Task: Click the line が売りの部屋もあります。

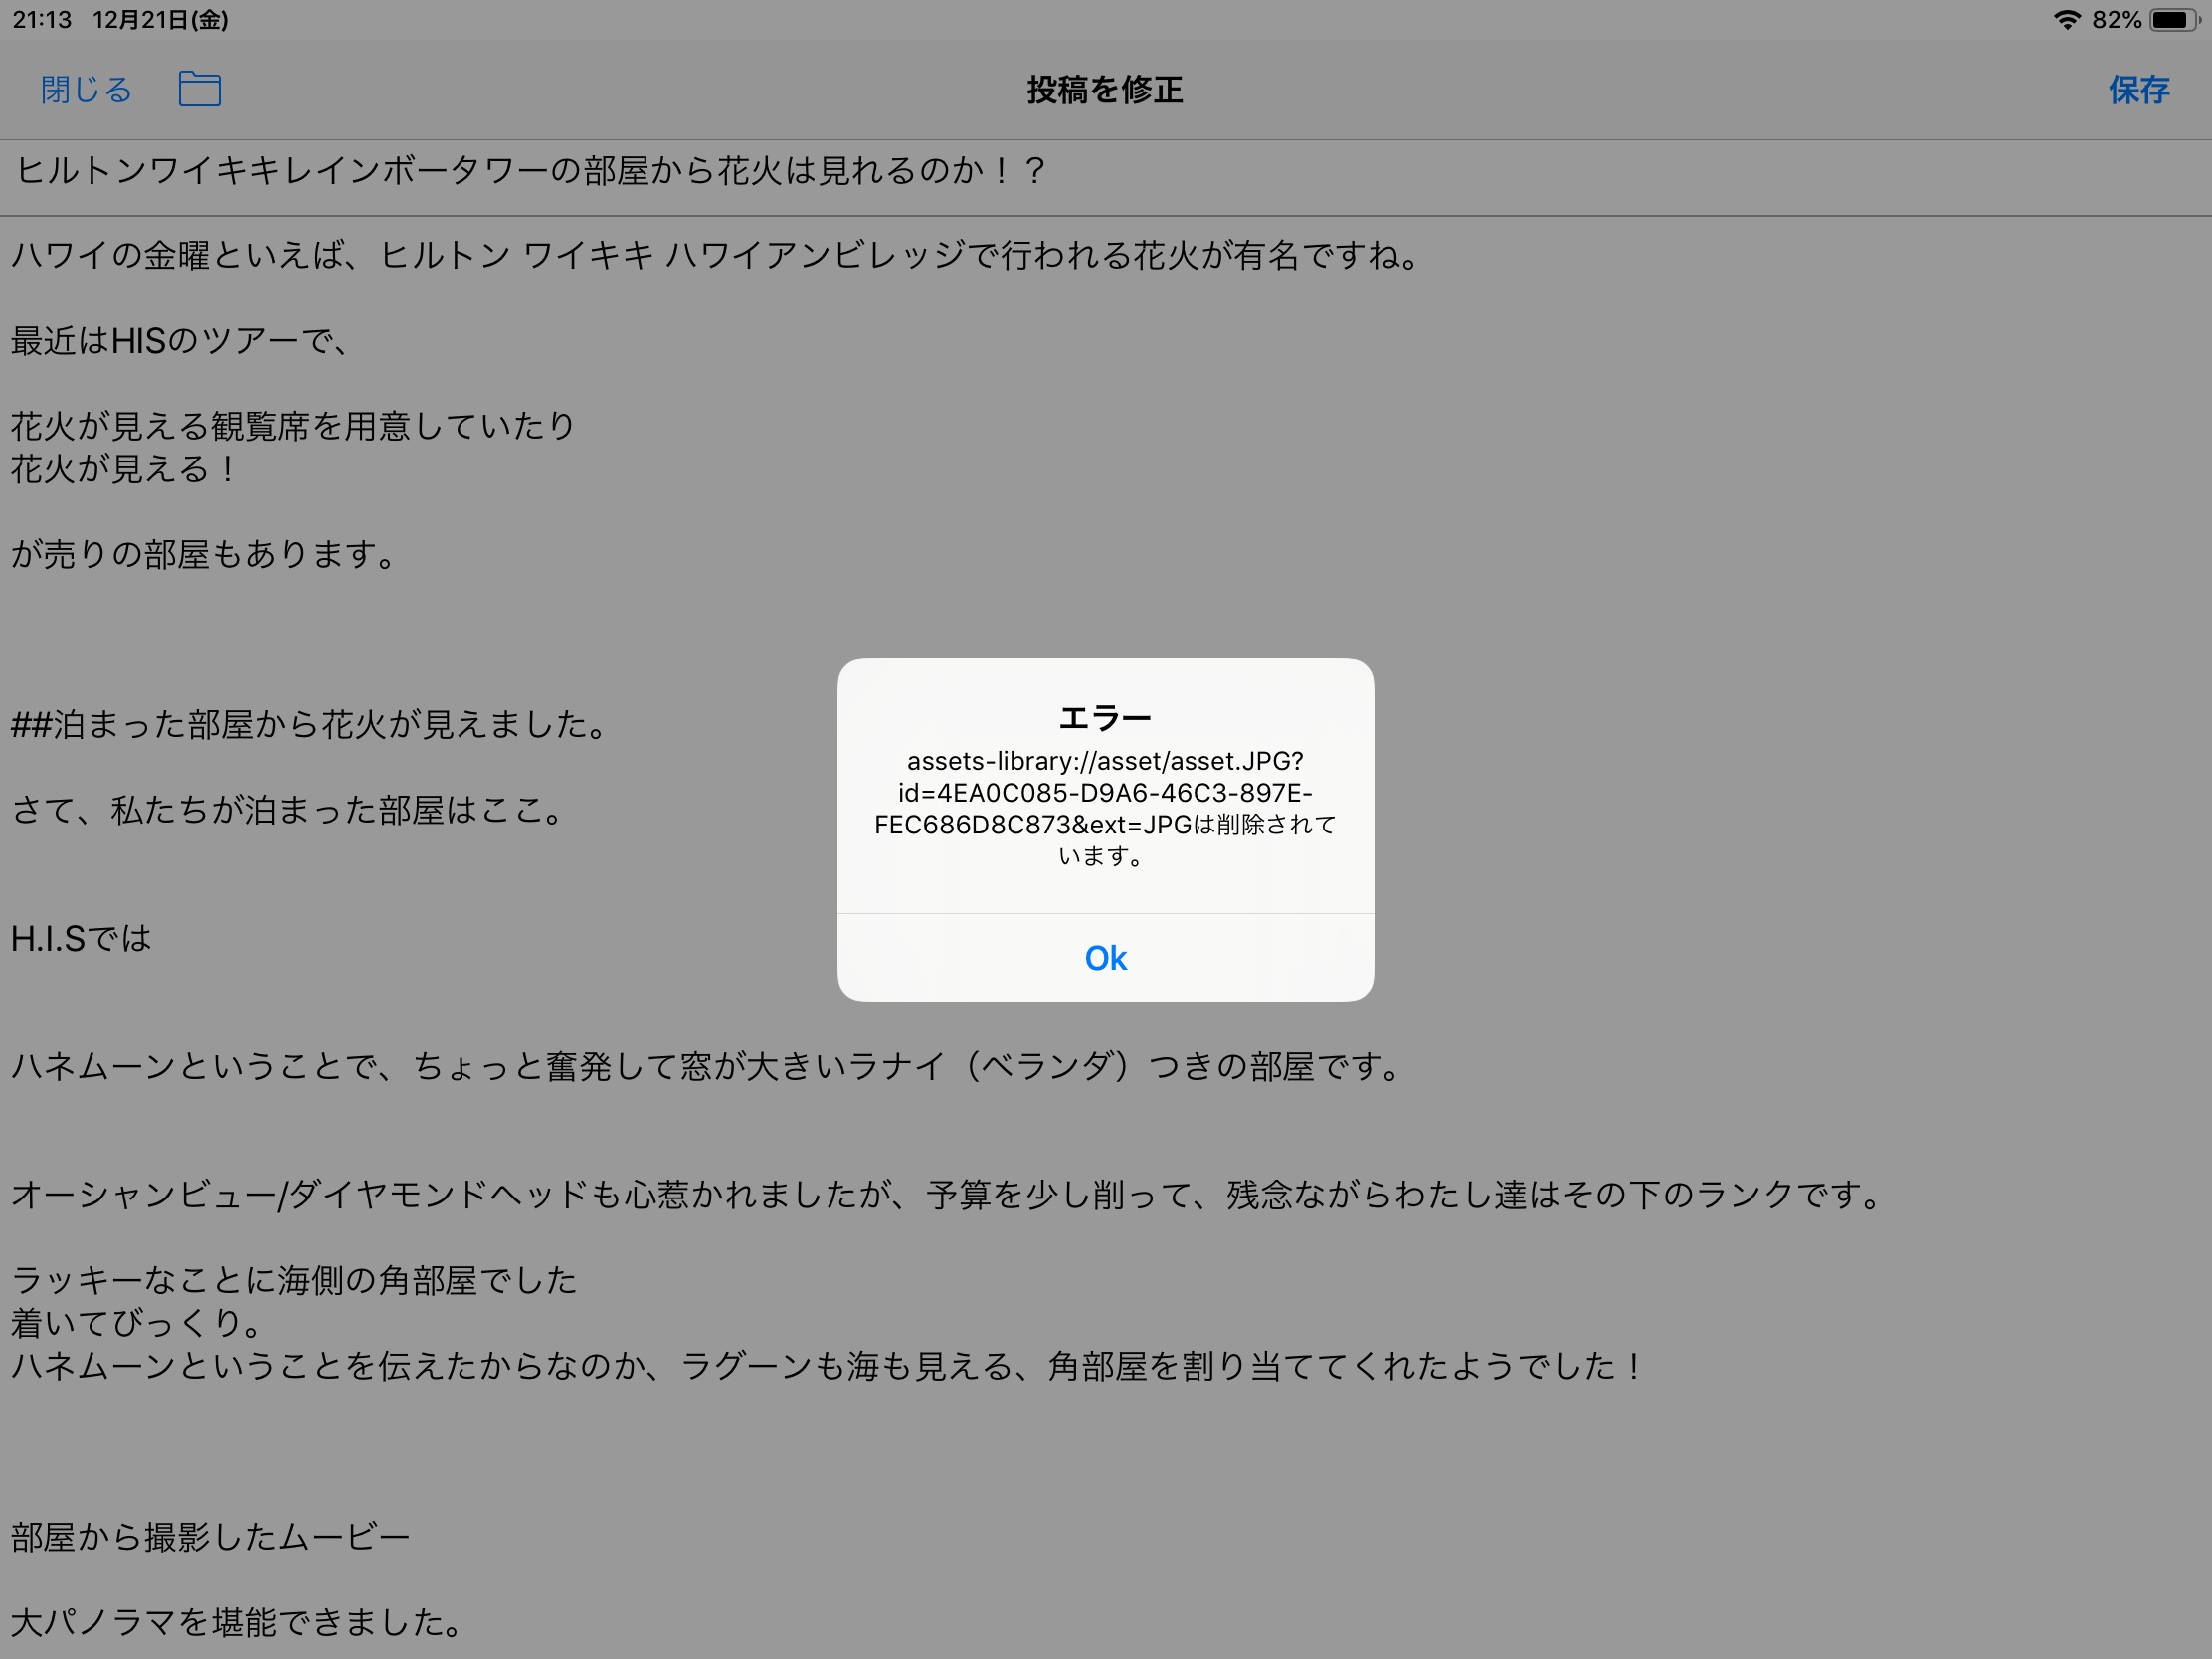Action: [x=206, y=553]
